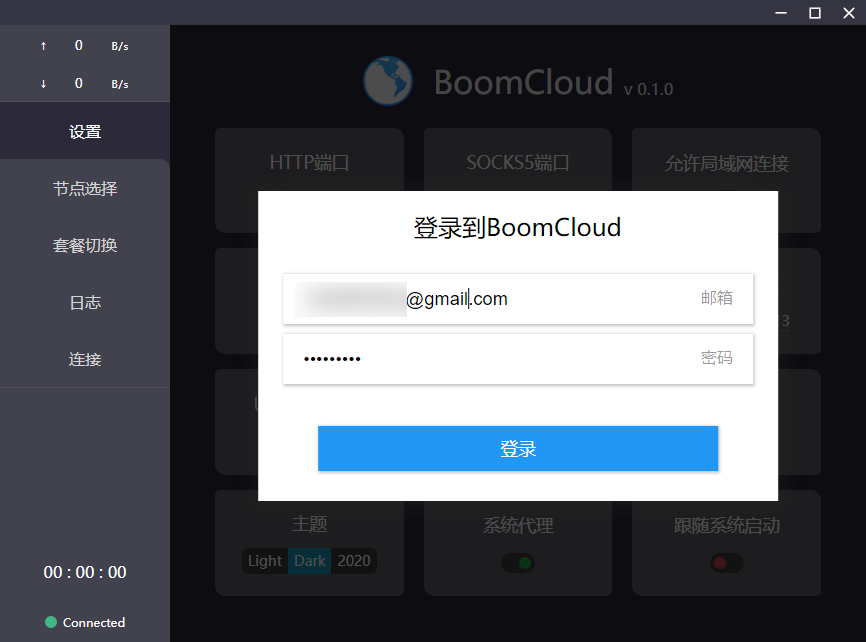Click the 登录到BoomCloud dialog heading

518,228
